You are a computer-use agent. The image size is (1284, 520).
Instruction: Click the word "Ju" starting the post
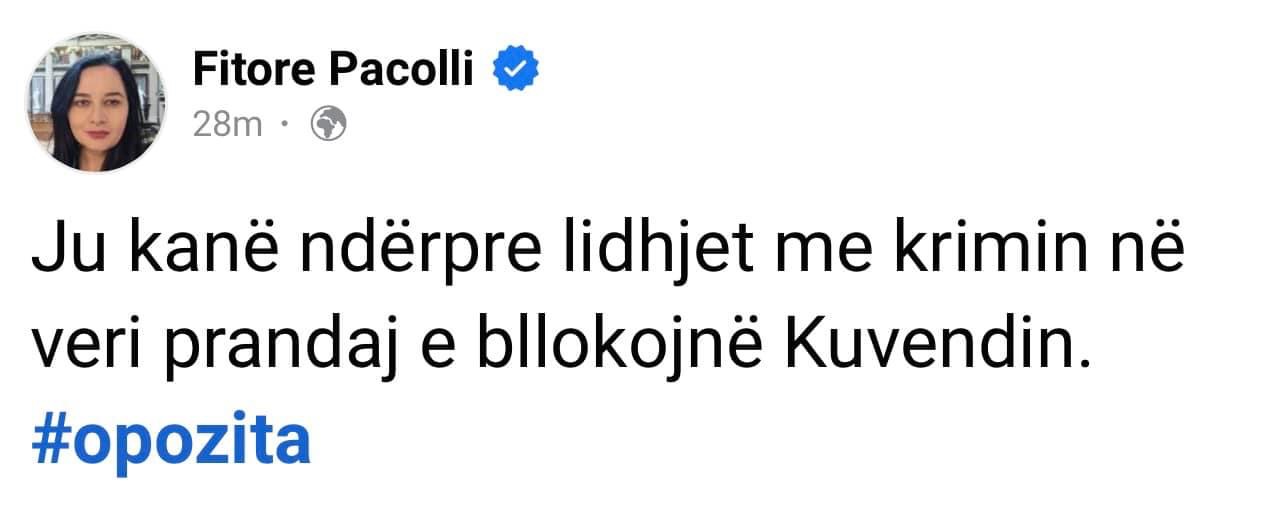(x=63, y=256)
